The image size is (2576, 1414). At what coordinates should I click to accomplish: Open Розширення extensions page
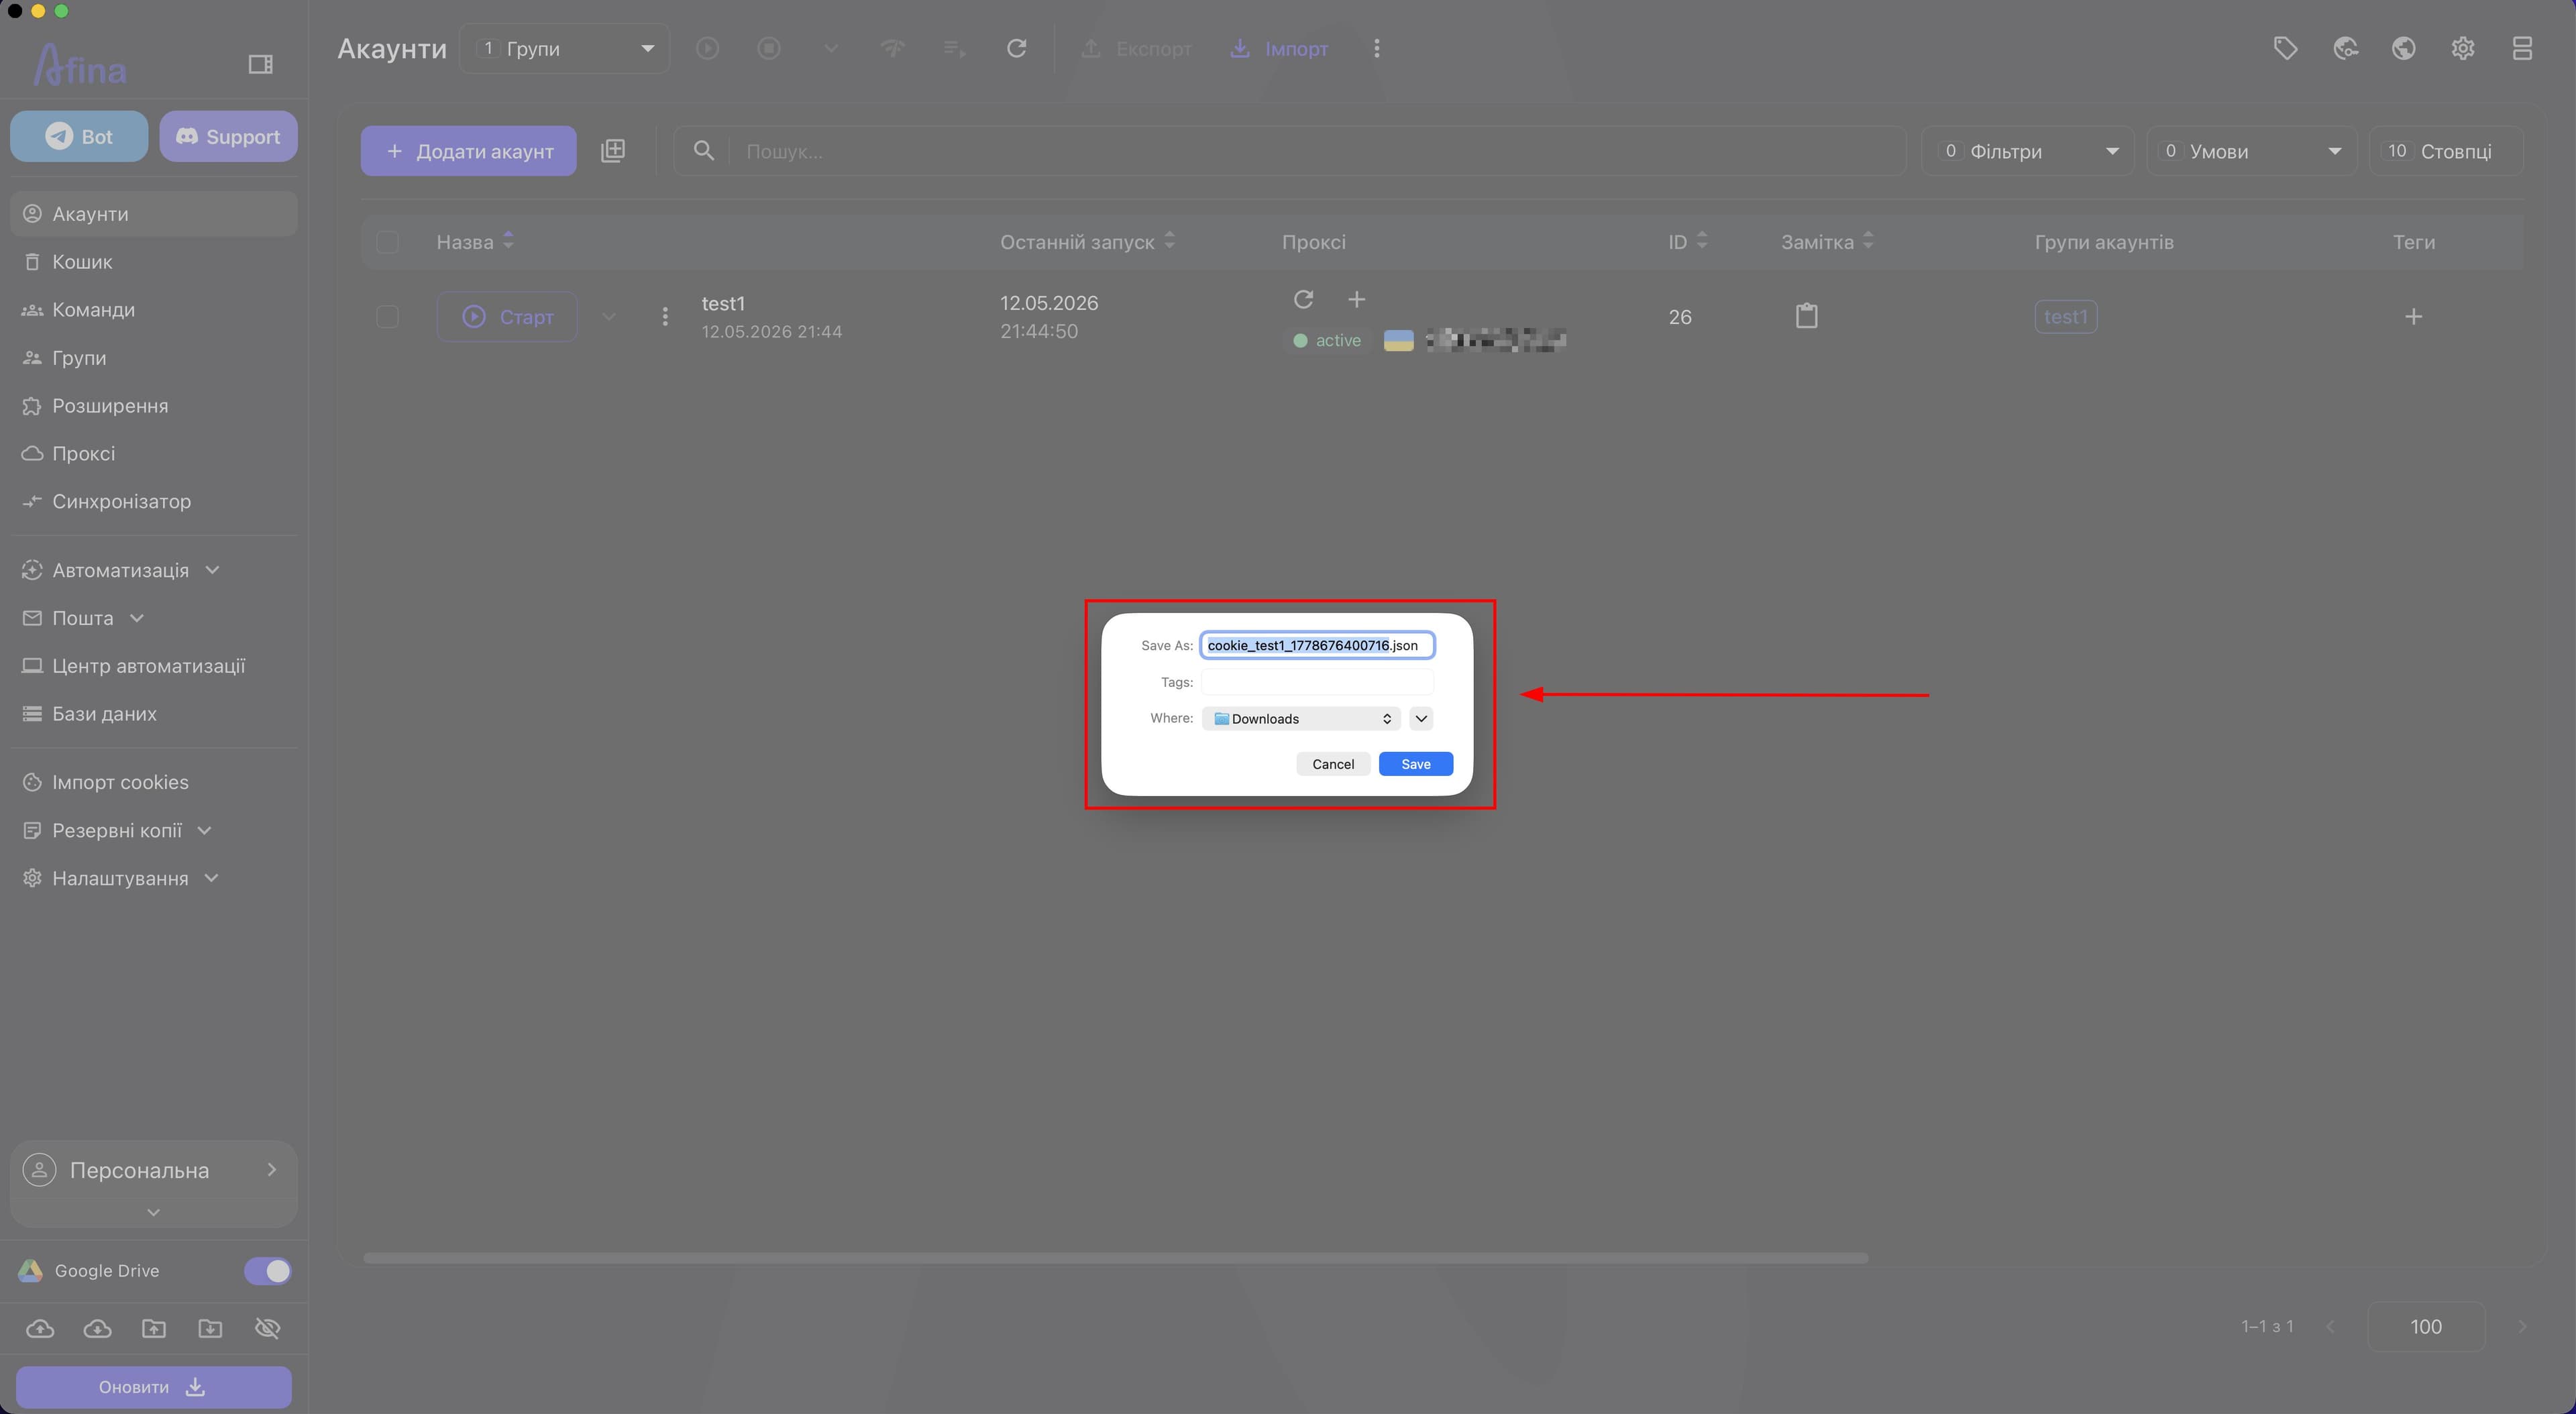(x=154, y=406)
